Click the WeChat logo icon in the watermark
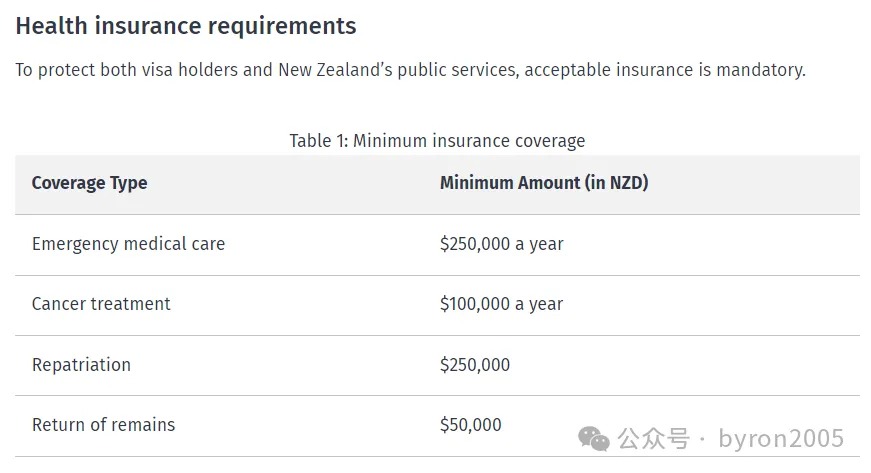 tap(596, 438)
